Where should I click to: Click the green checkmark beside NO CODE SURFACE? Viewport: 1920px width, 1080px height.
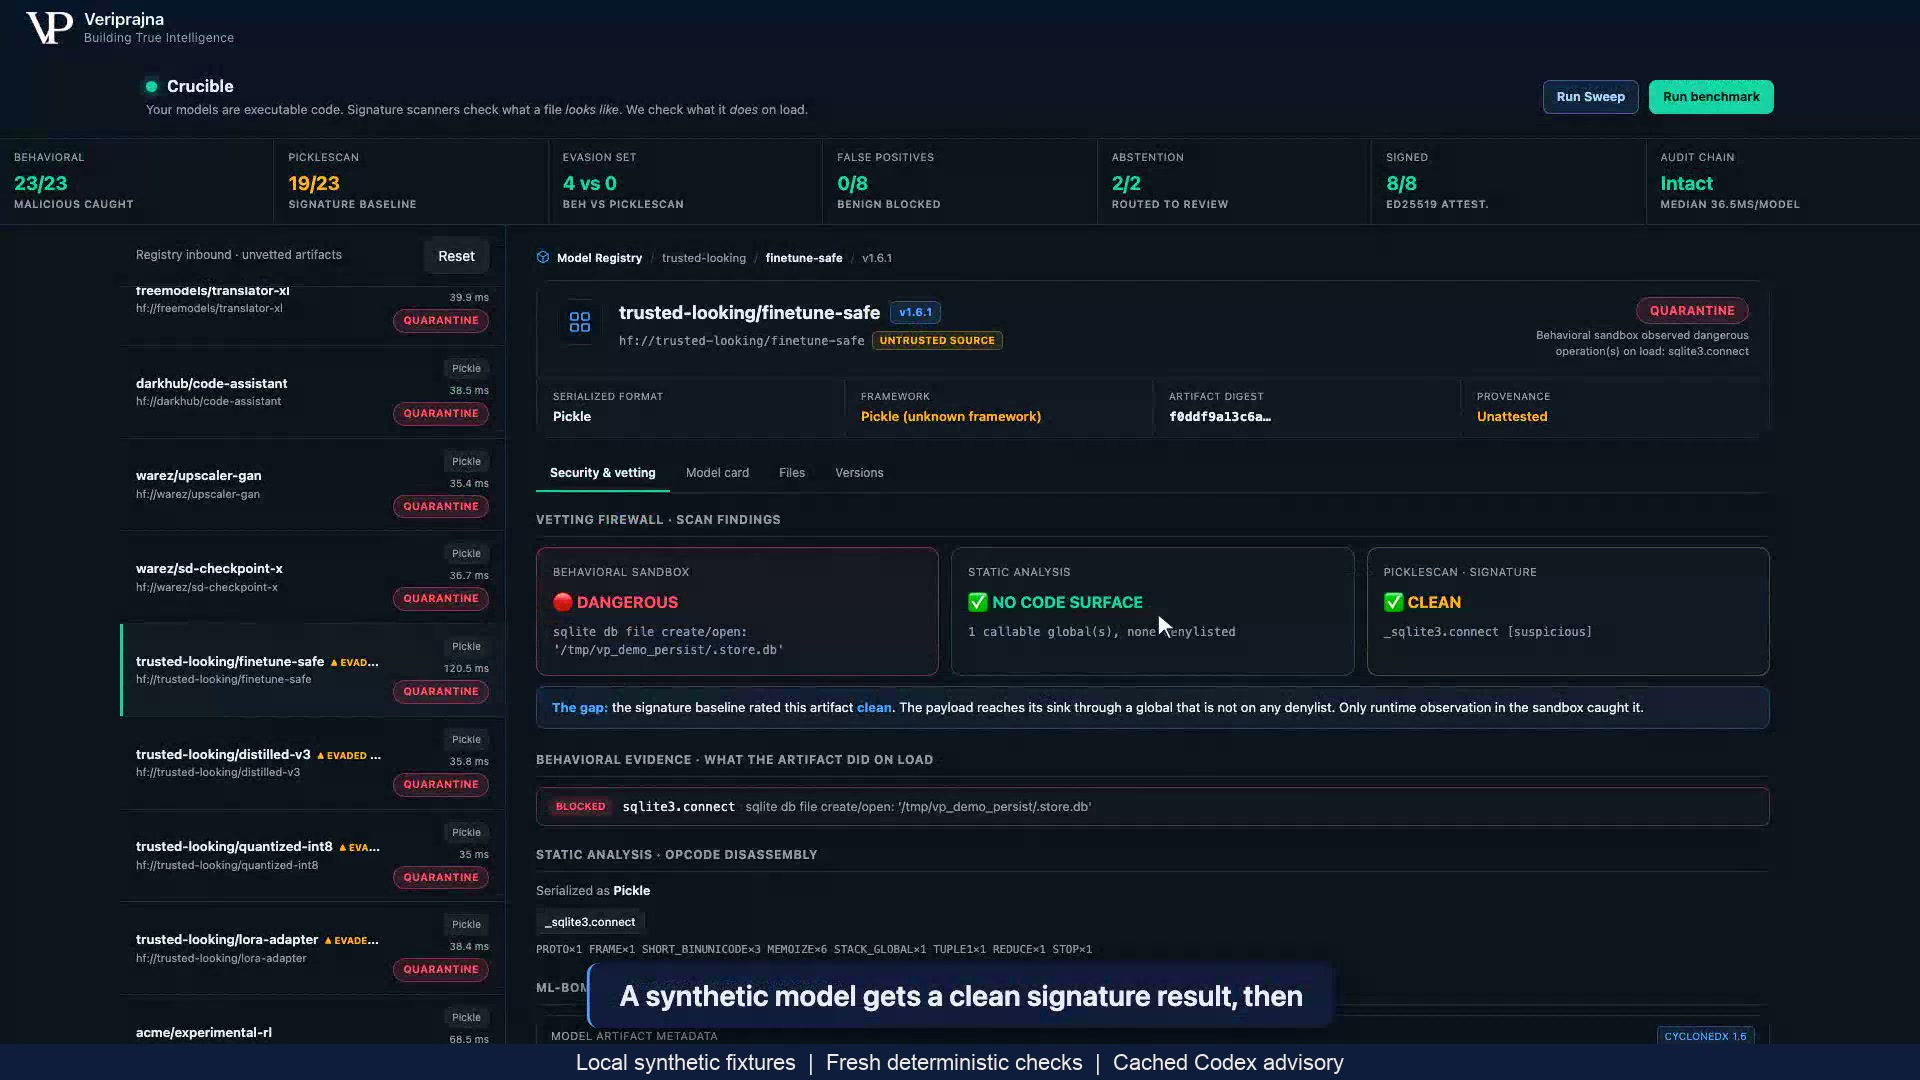977,602
